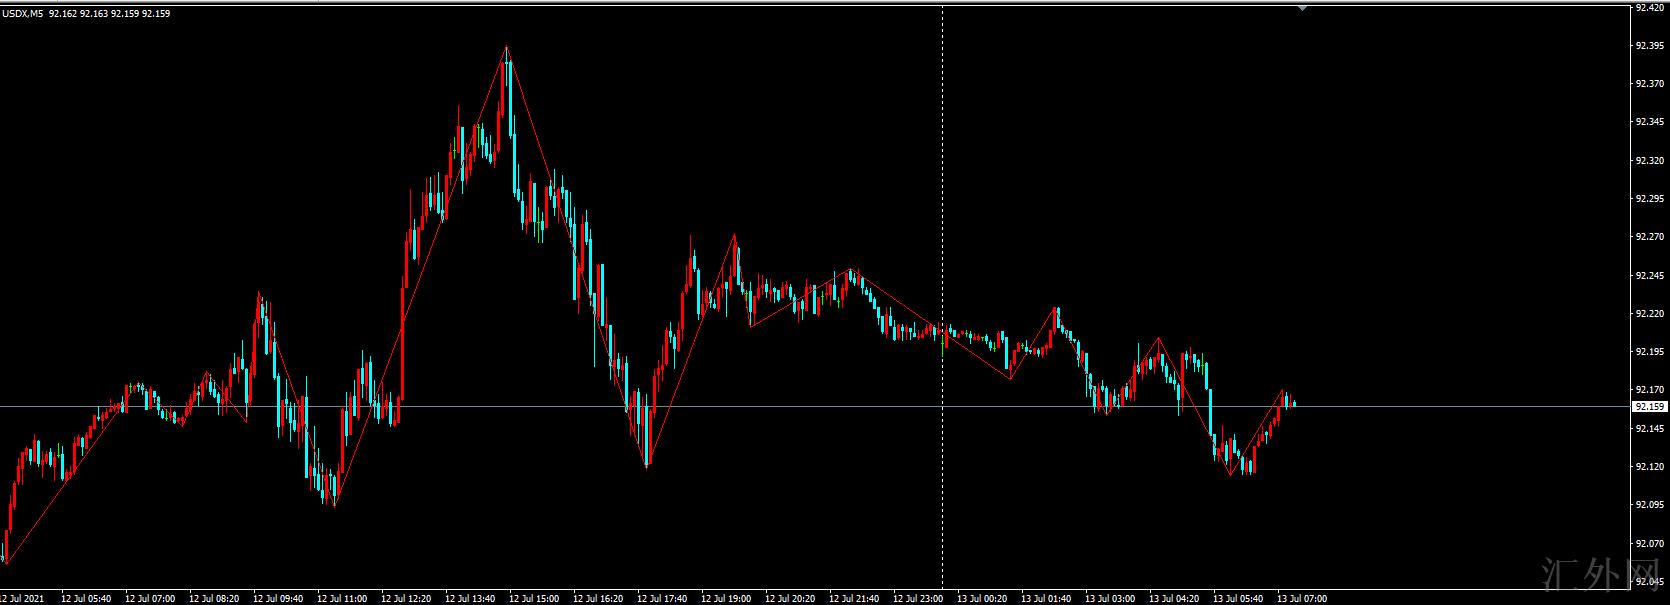This screenshot has width=1670, height=605.
Task: Click time axis label 12 Jul 07:00
Action: [150, 598]
